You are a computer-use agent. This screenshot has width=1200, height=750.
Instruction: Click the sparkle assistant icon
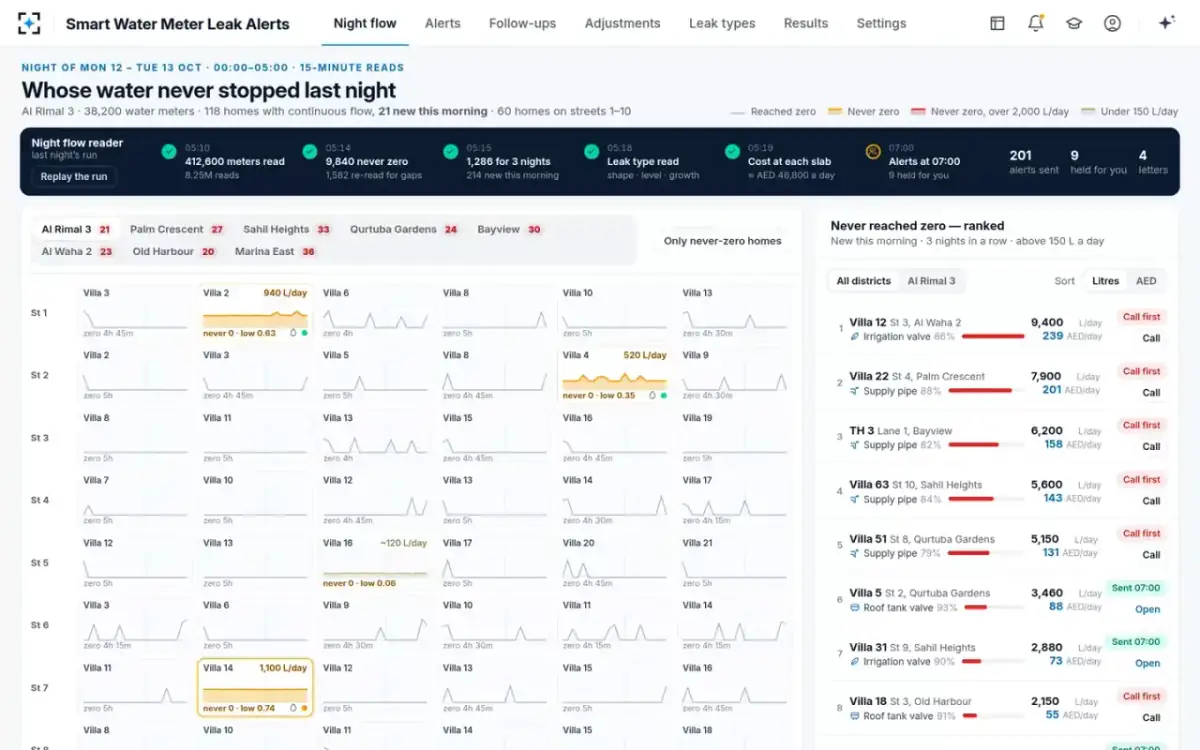(x=1166, y=23)
